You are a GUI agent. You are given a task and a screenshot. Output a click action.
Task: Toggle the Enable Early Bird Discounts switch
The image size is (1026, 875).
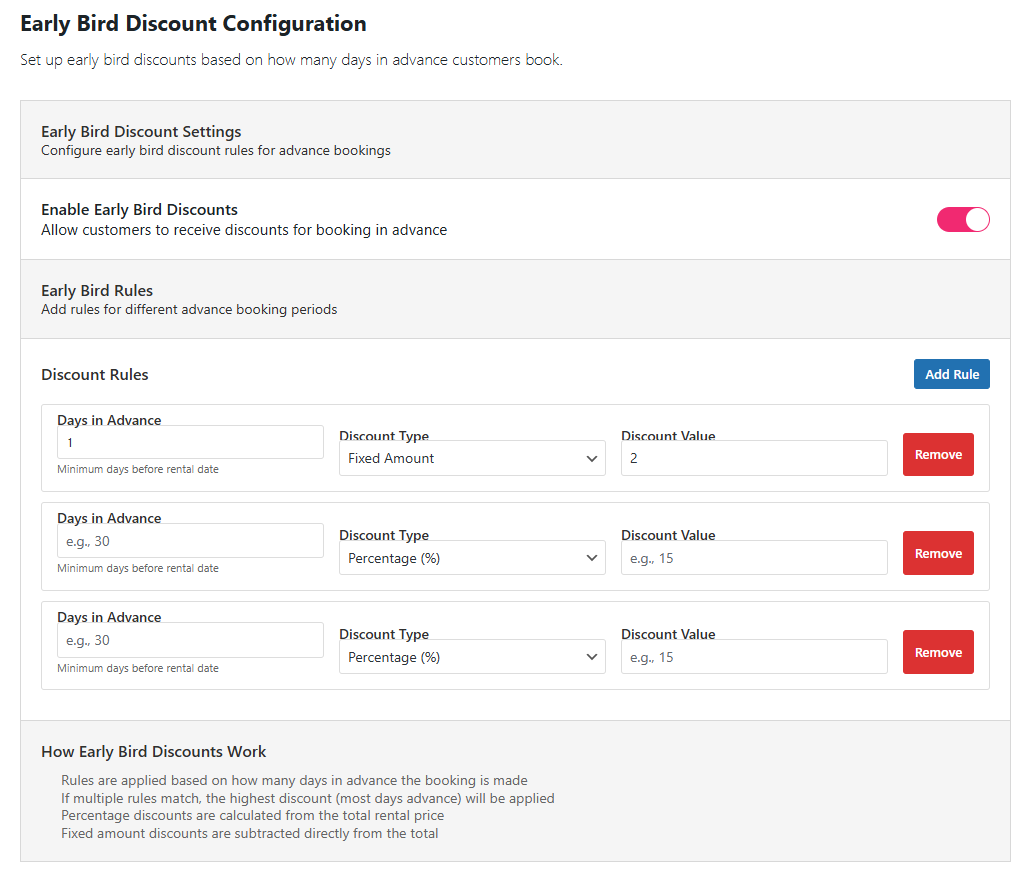(962, 220)
